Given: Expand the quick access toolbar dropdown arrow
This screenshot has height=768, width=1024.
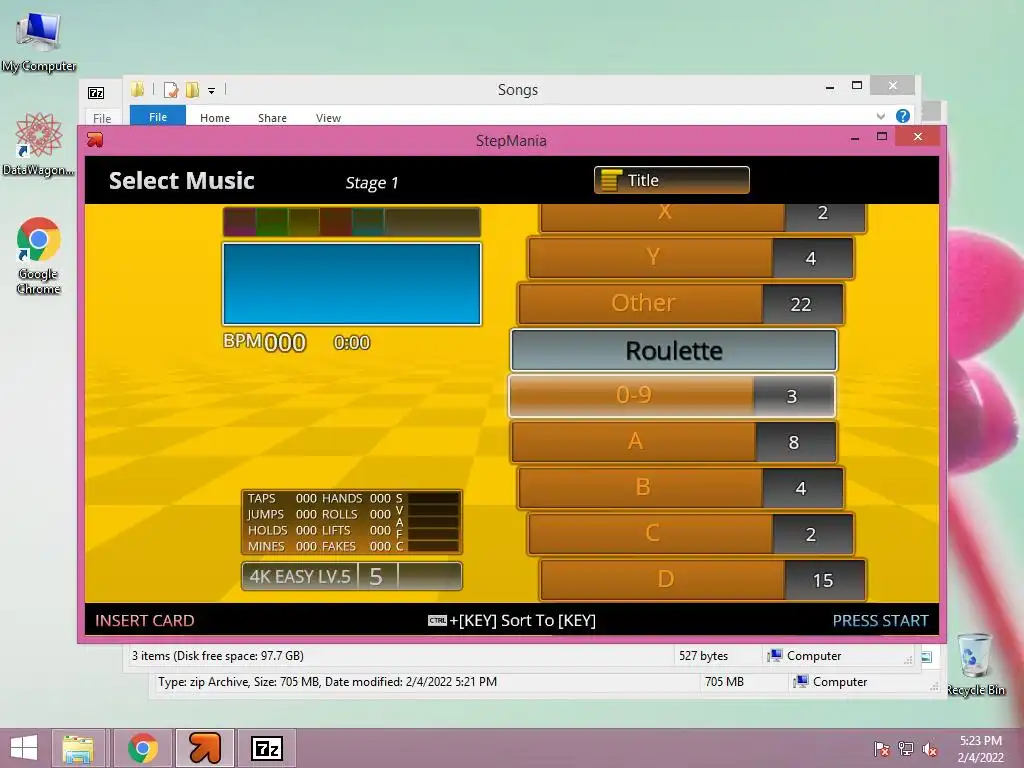Looking at the screenshot, I should (x=212, y=91).
